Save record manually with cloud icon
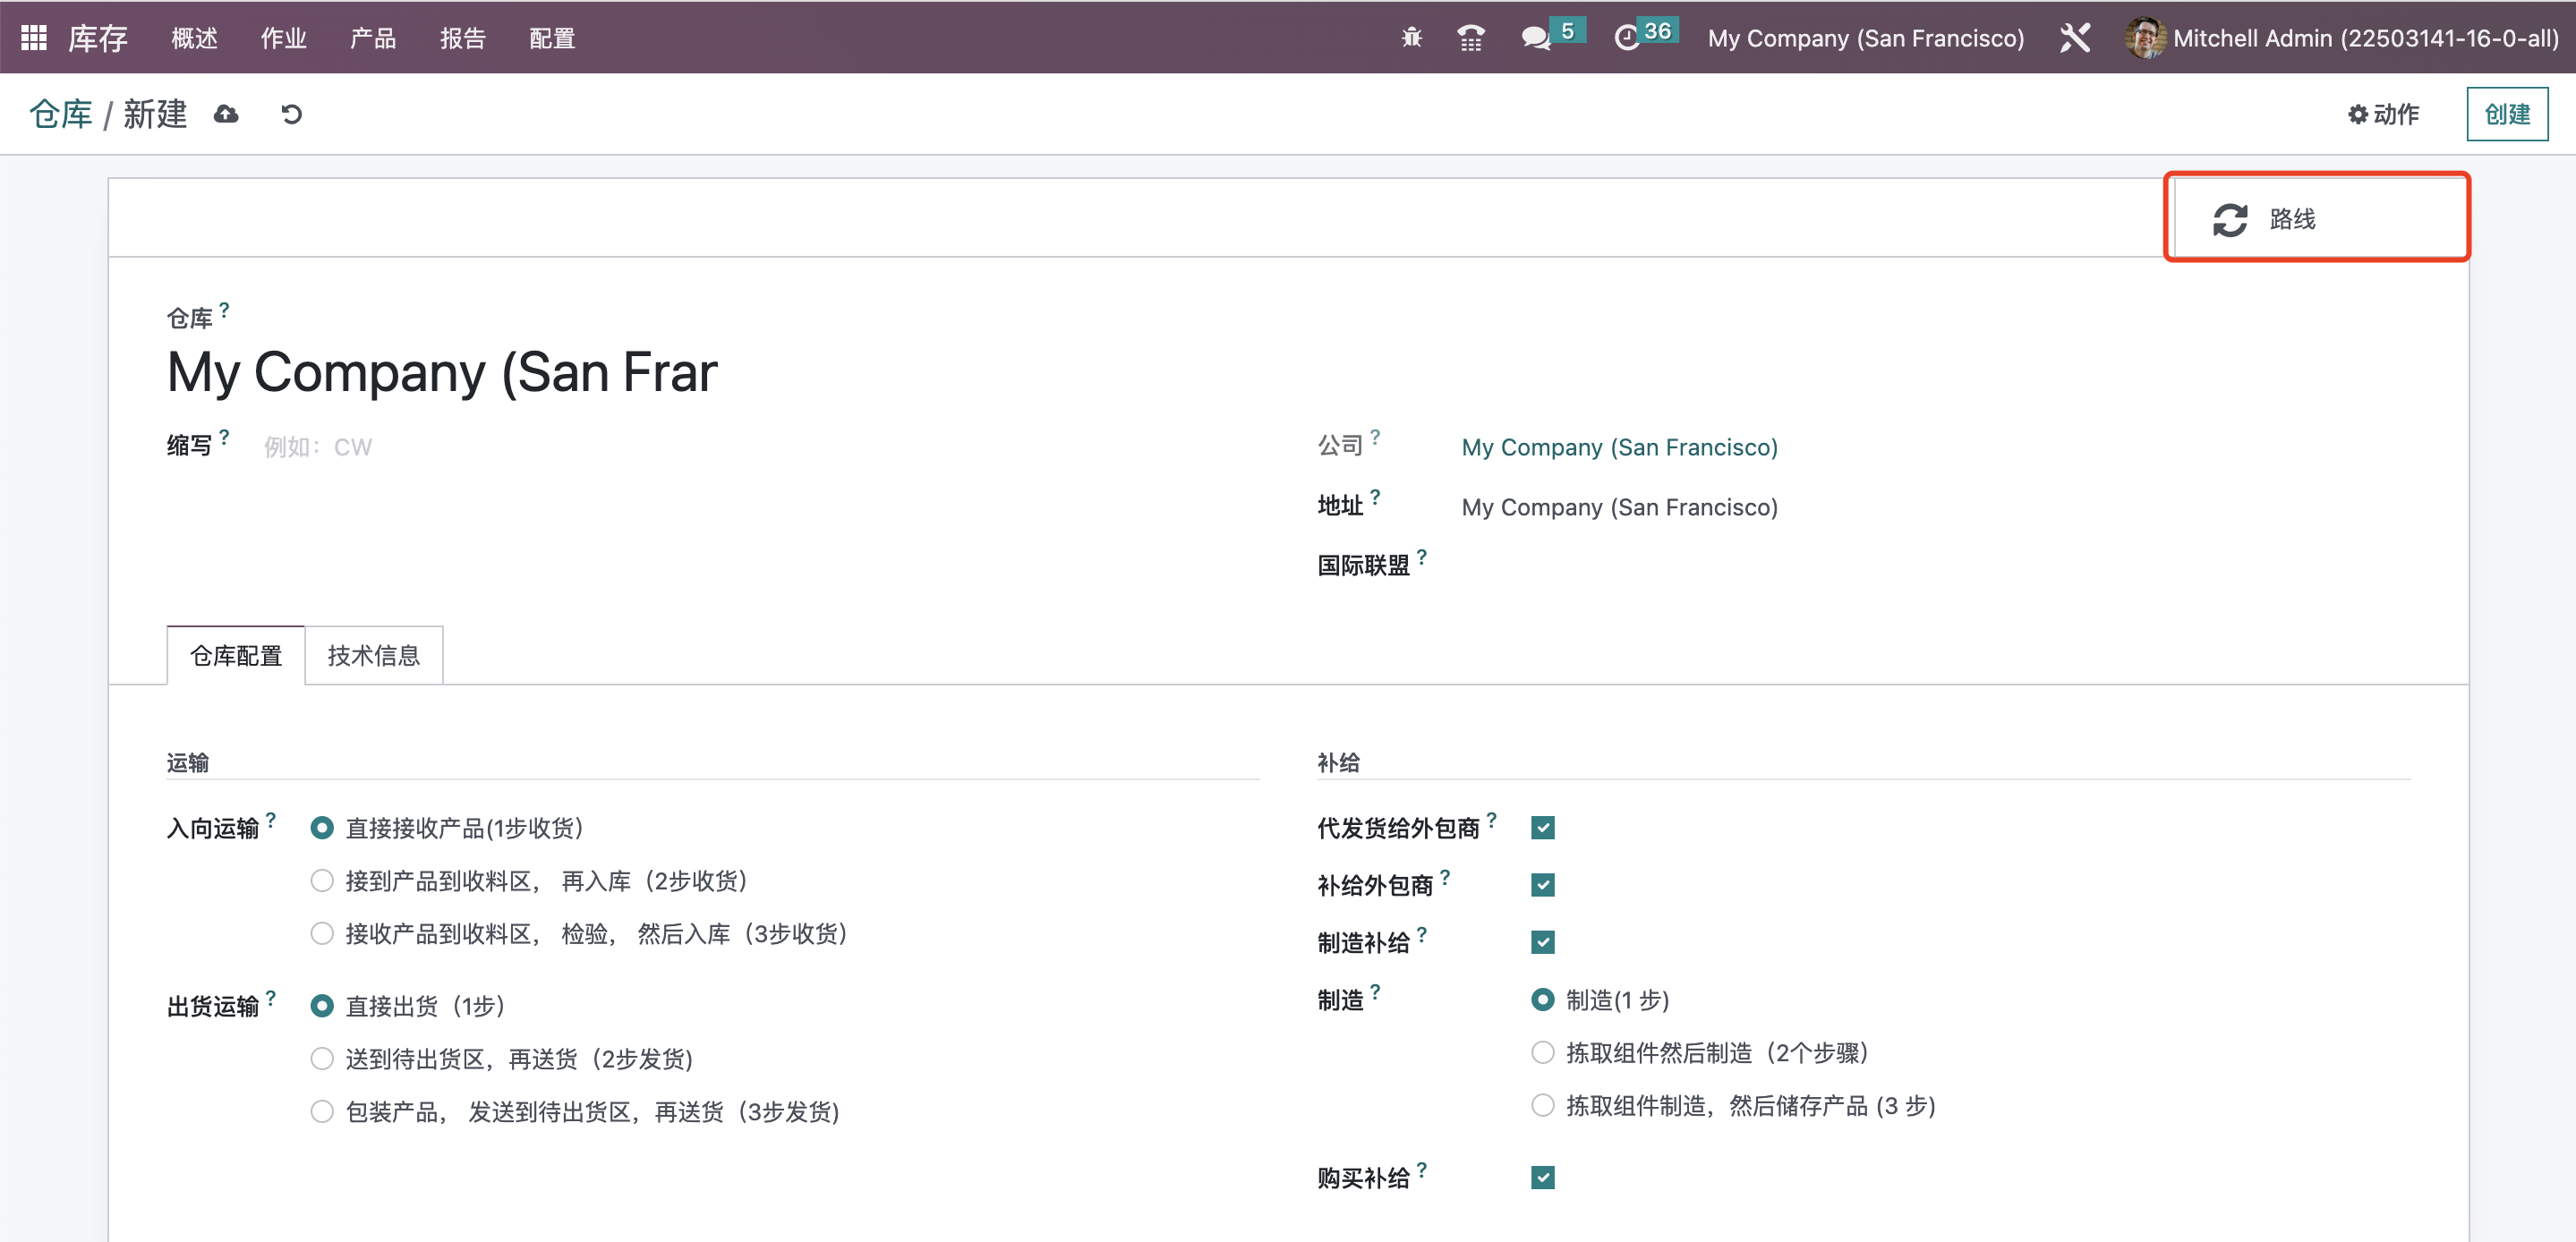Image resolution: width=2576 pixels, height=1242 pixels. [226, 114]
